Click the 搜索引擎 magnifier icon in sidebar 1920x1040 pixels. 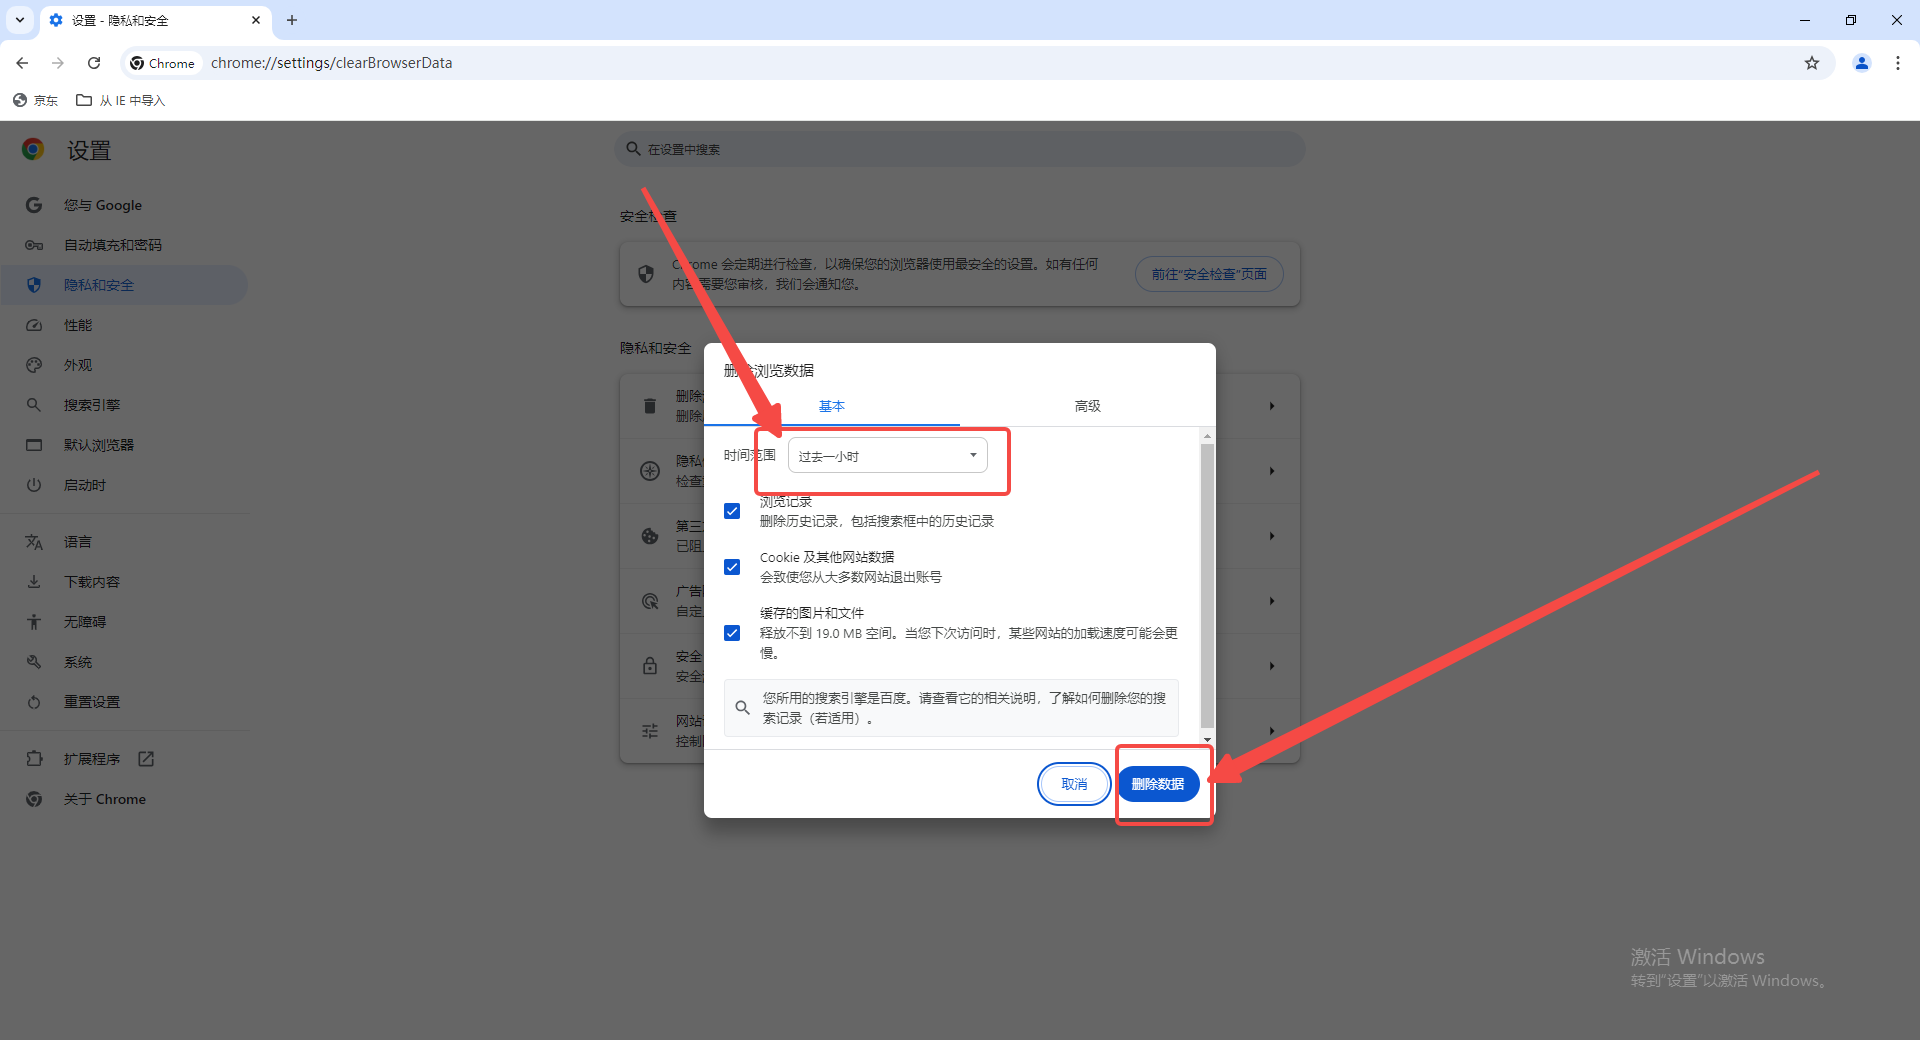click(34, 405)
